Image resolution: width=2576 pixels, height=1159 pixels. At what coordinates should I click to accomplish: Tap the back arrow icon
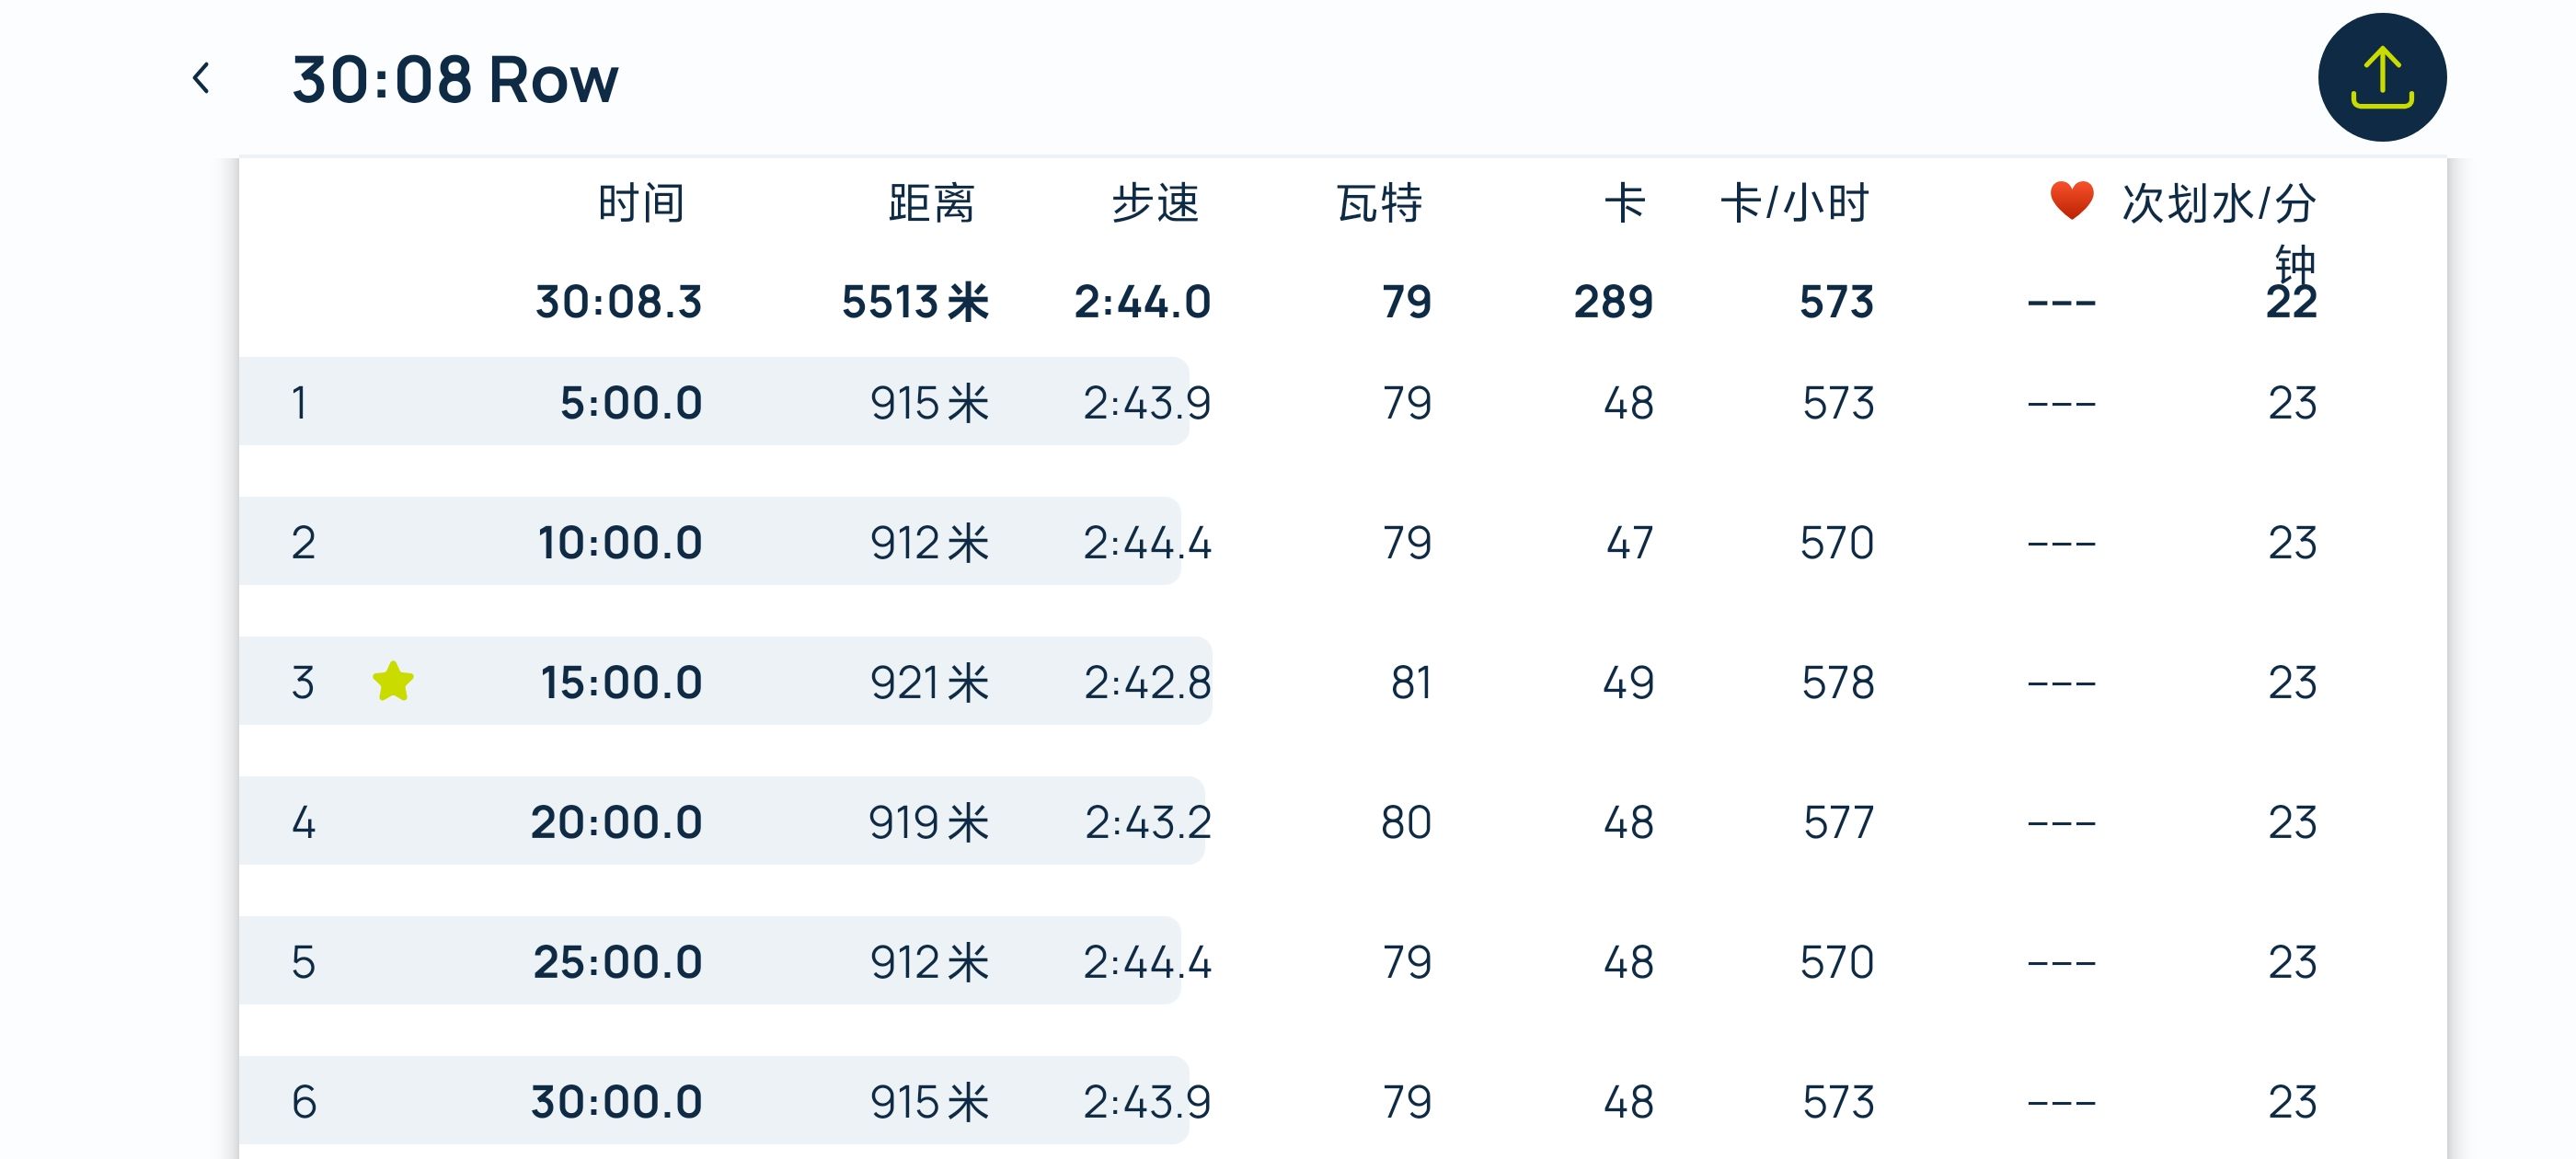[201, 78]
